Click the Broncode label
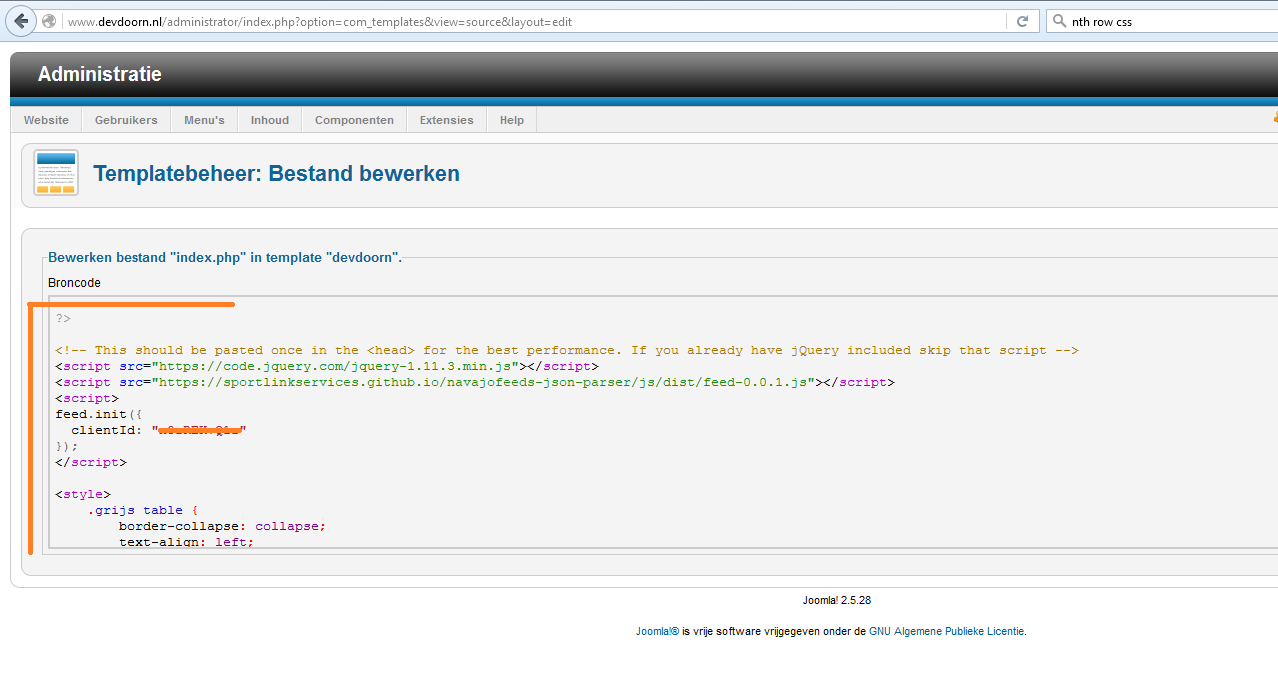Screen dimensions: 1278x689 coord(74,283)
